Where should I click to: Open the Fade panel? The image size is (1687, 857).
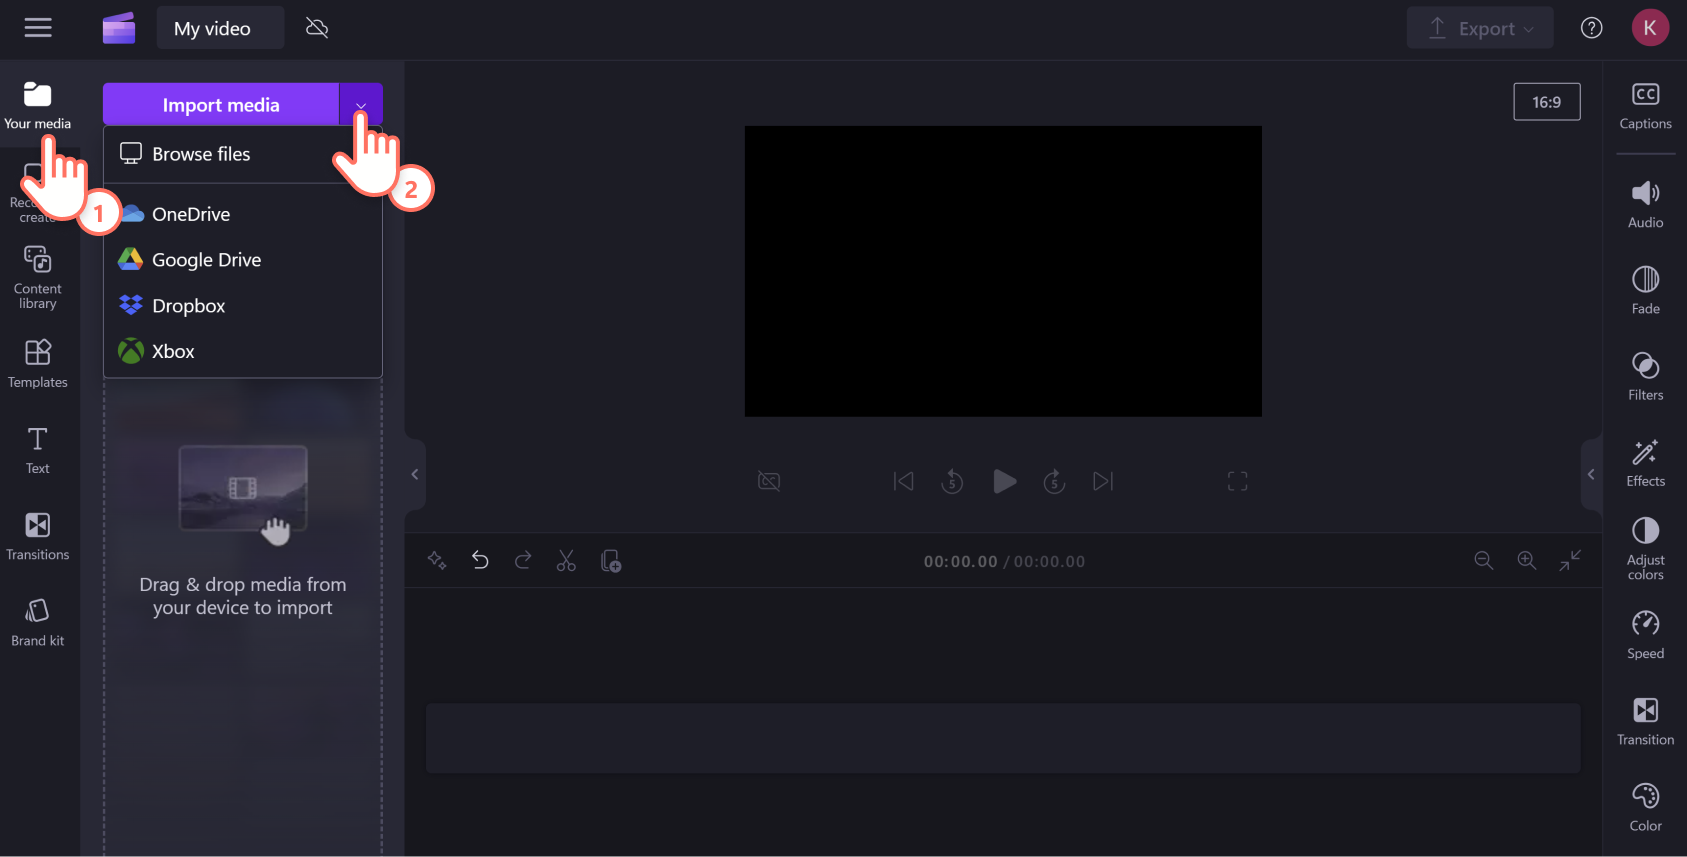click(1645, 290)
